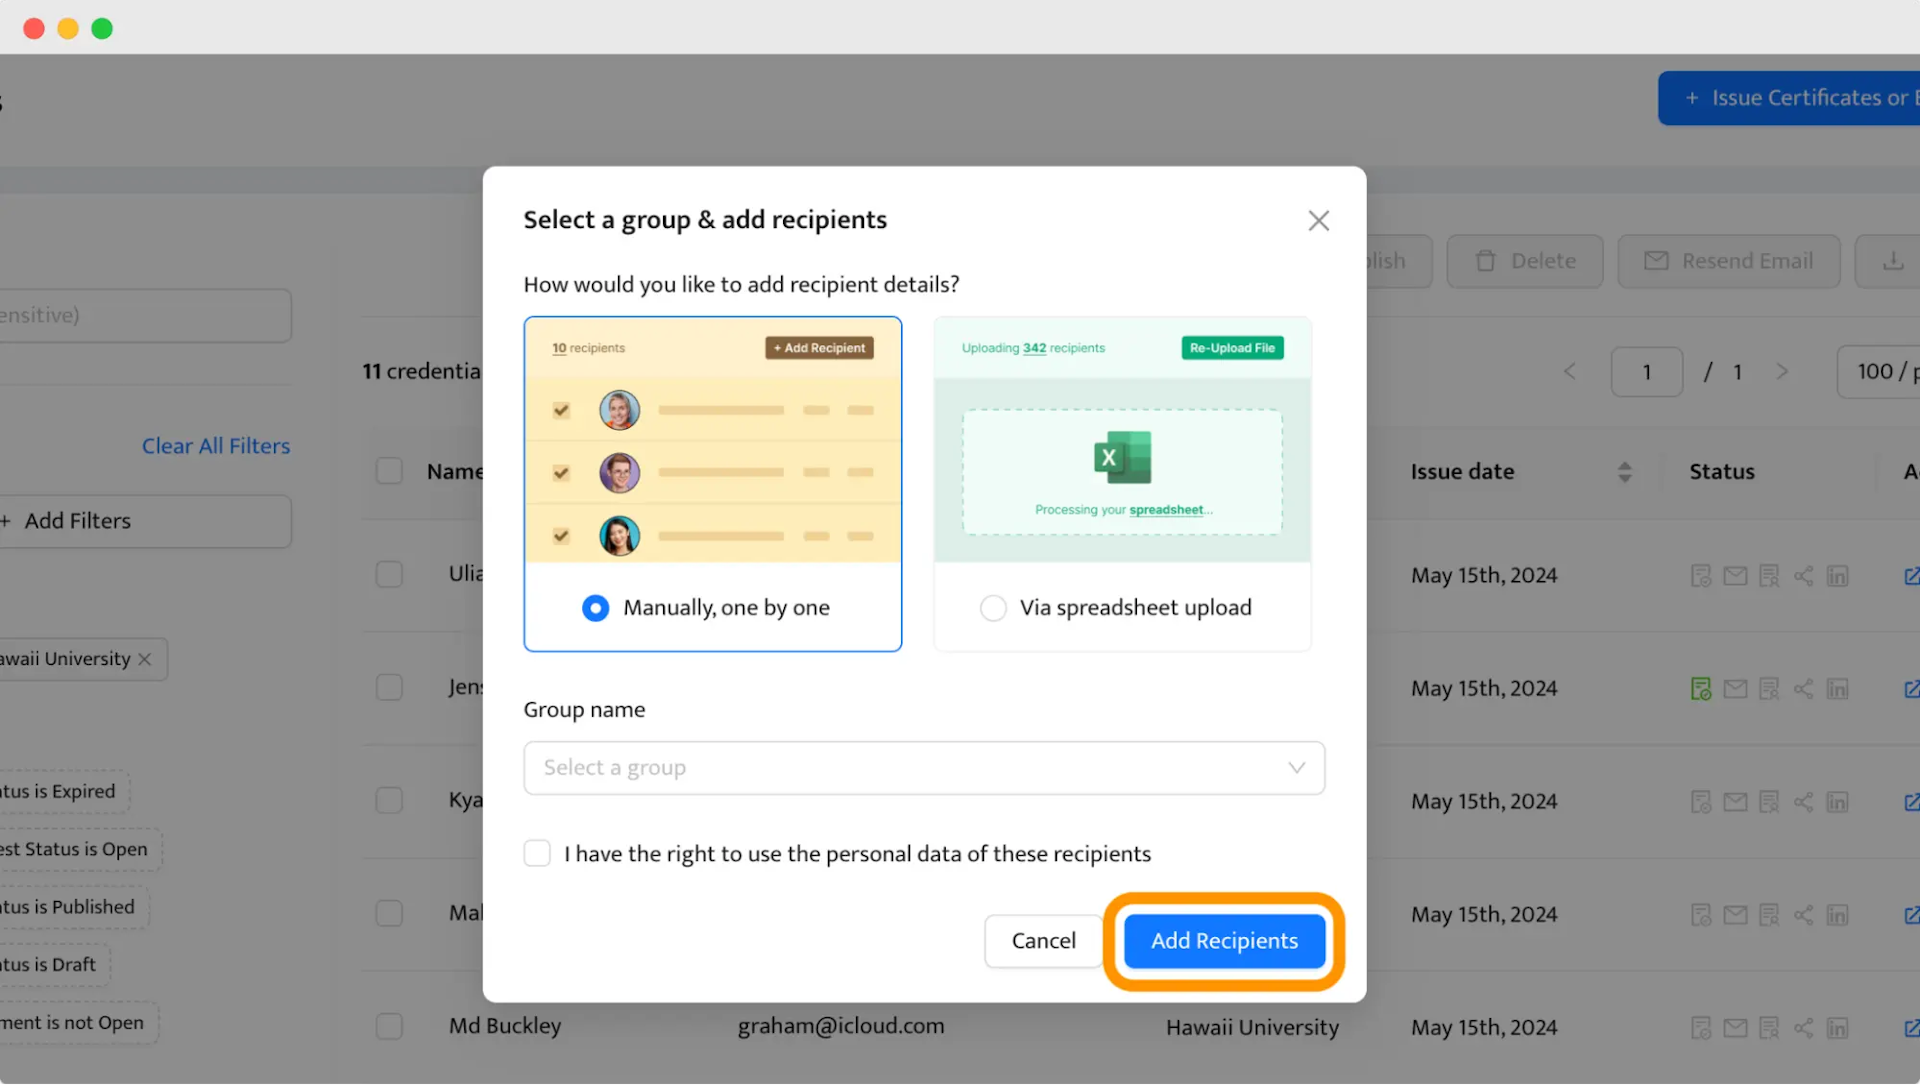Select Md Buckley's row checkbox
1920x1085 pixels.
click(389, 1026)
